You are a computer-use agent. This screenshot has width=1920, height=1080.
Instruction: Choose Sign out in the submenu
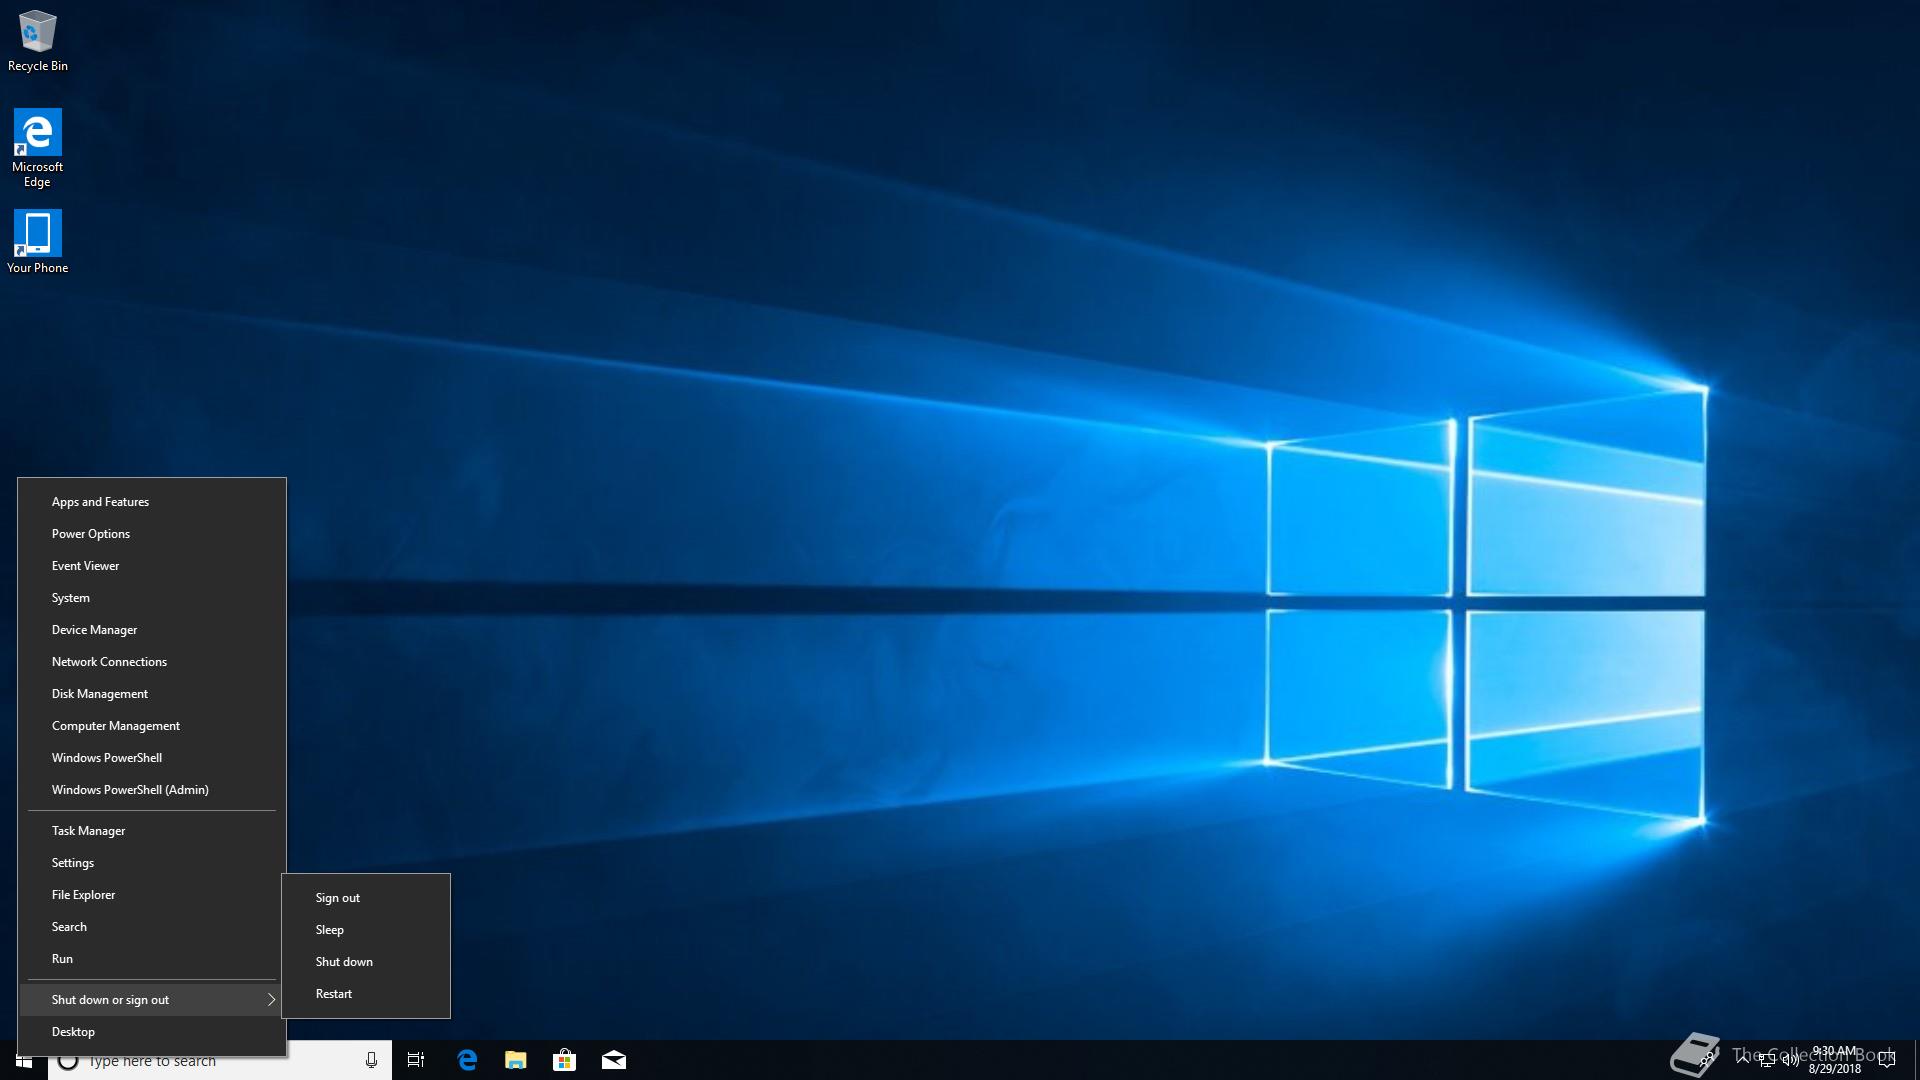coord(366,898)
